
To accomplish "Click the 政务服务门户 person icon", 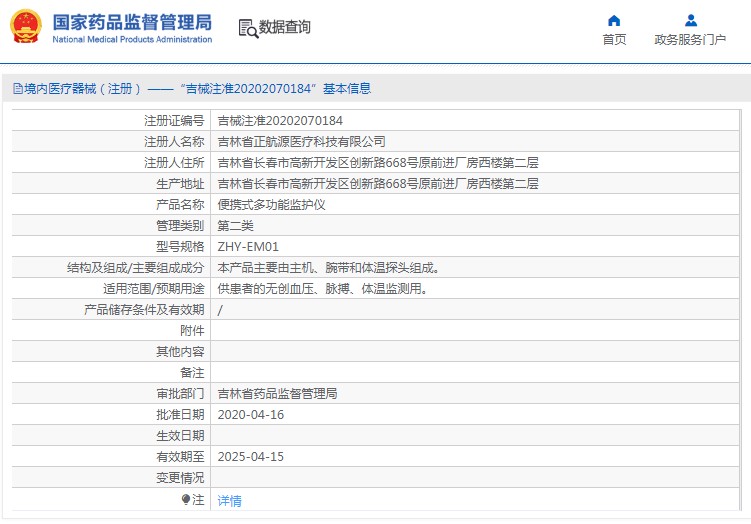I will (690, 20).
